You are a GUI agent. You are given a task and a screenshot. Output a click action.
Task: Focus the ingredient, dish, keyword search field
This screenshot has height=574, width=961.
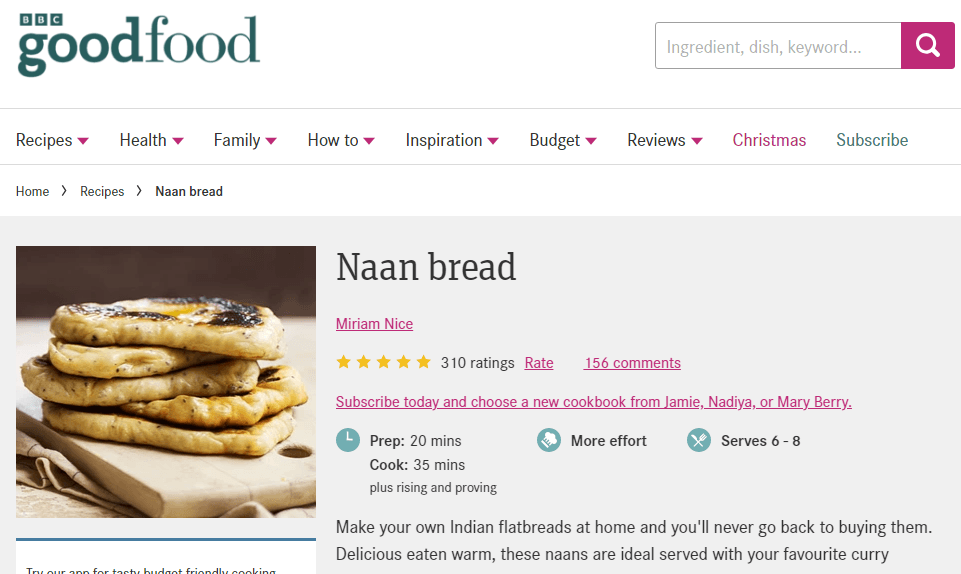(x=777, y=47)
